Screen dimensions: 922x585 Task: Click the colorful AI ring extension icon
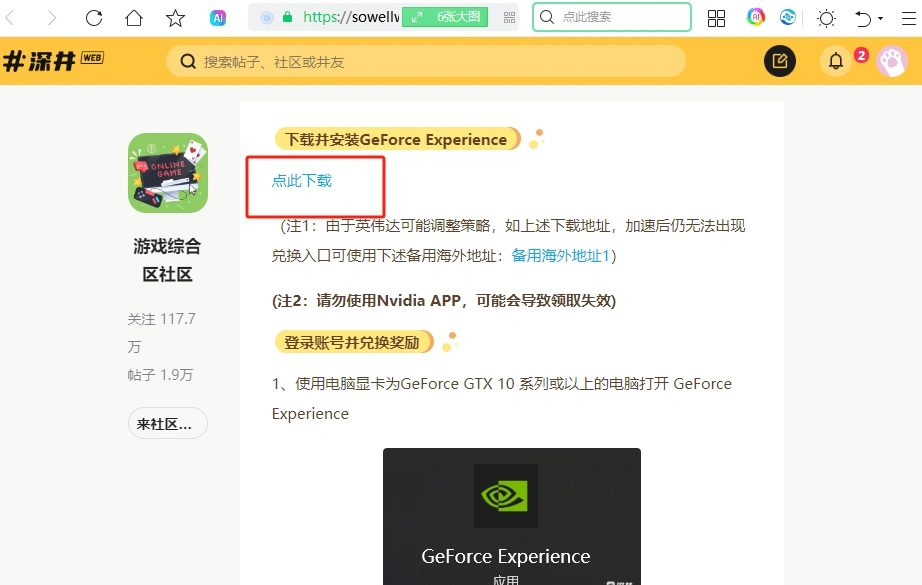pos(756,17)
